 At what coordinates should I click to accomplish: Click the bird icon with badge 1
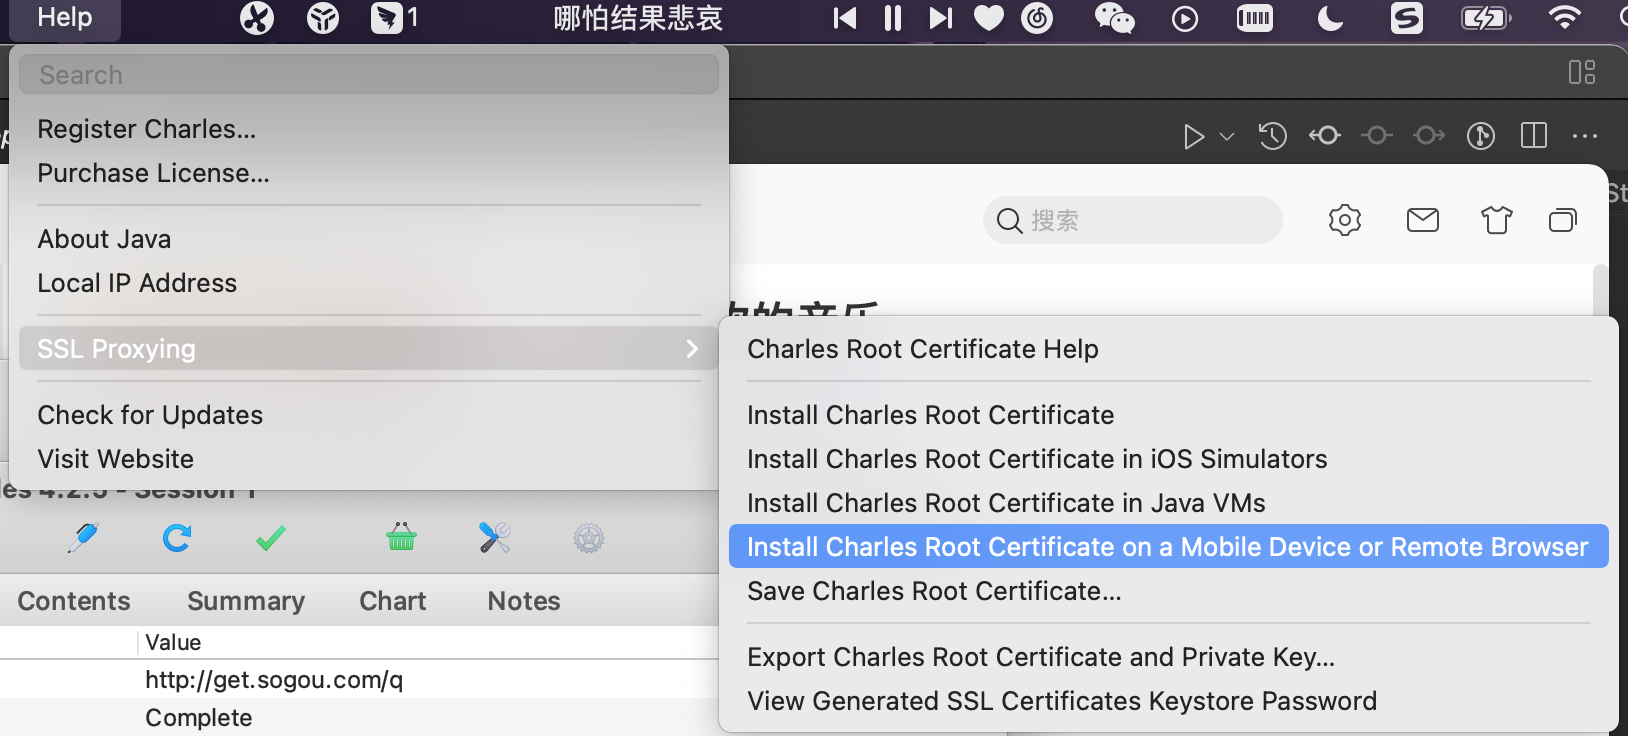click(x=394, y=18)
